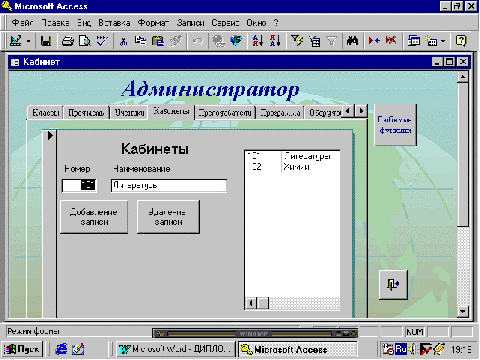480x360 pixels.
Task: Click the New Record toolbar icon
Action: (374, 41)
